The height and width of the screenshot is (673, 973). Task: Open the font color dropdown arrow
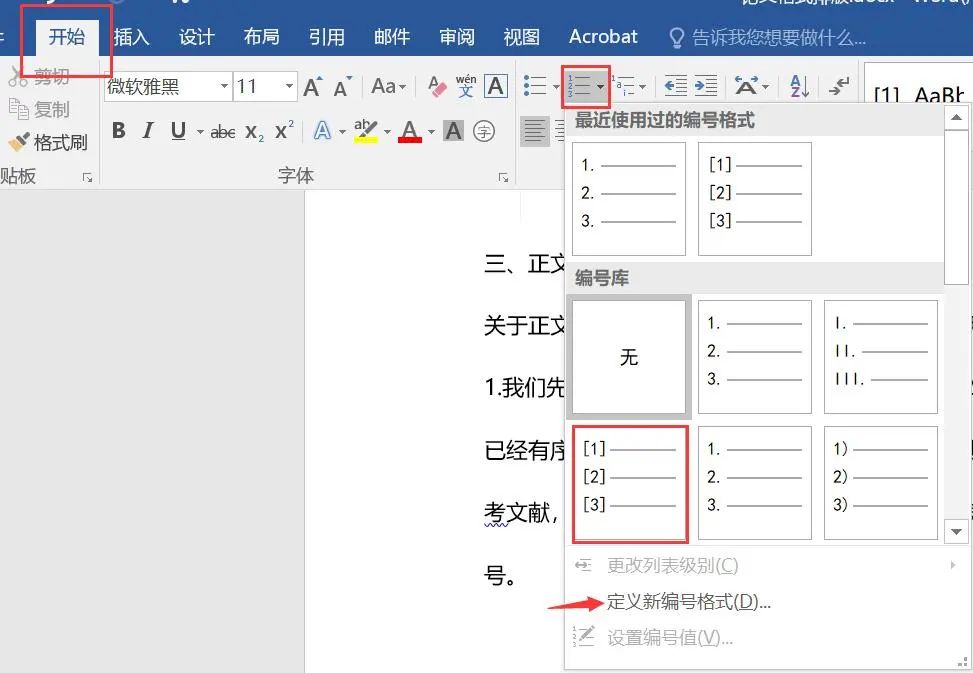[x=431, y=131]
